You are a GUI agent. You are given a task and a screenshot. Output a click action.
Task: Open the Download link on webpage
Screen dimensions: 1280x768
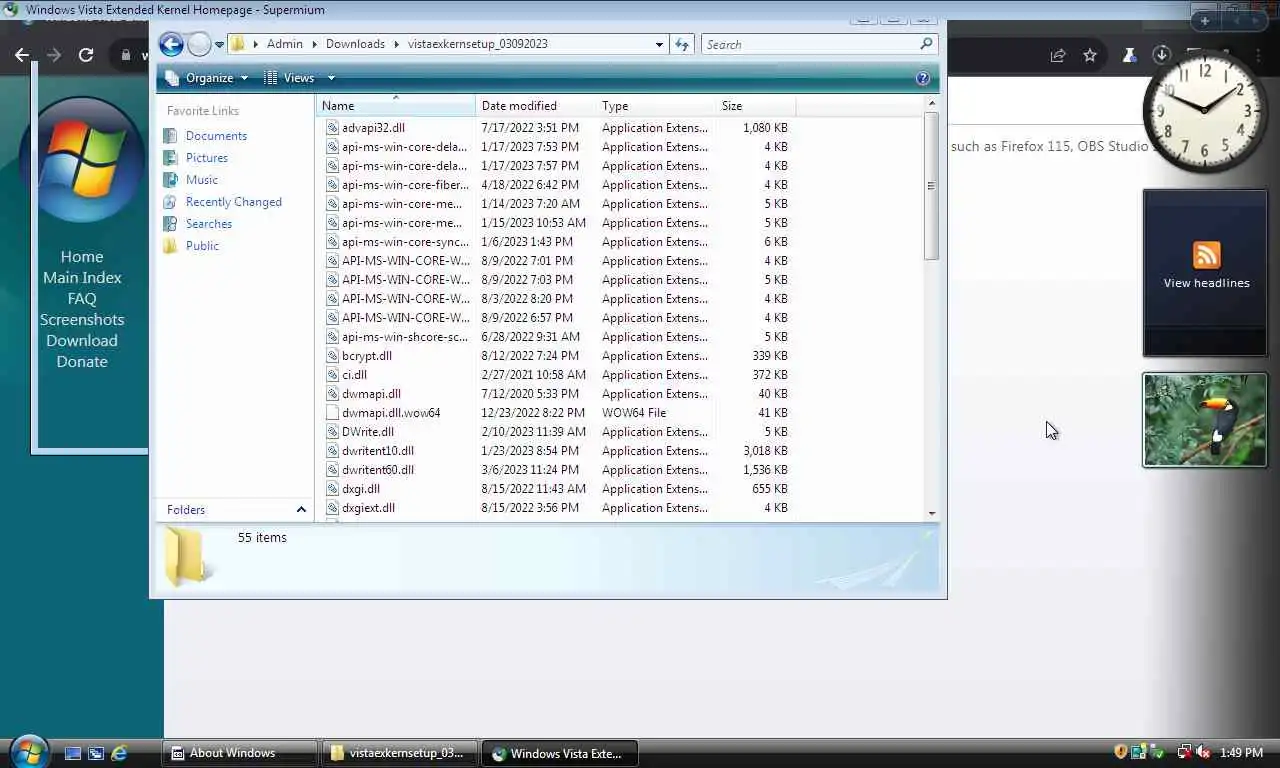point(82,341)
